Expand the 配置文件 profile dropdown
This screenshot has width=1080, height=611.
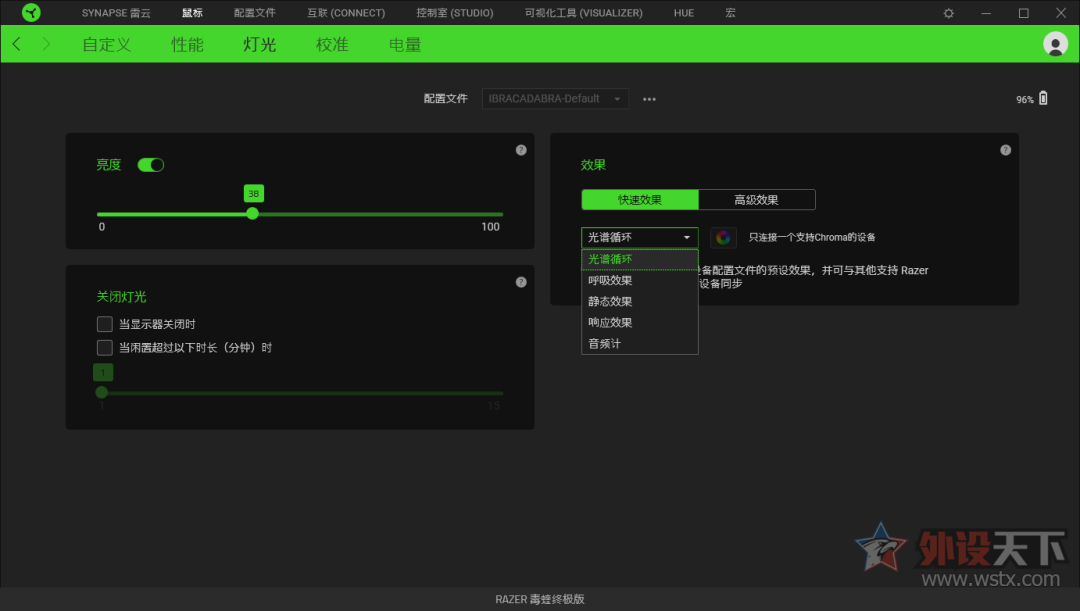[555, 99]
